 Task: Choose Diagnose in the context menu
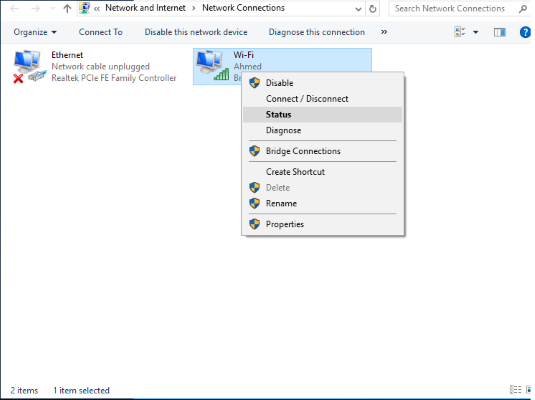pyautogui.click(x=322, y=130)
